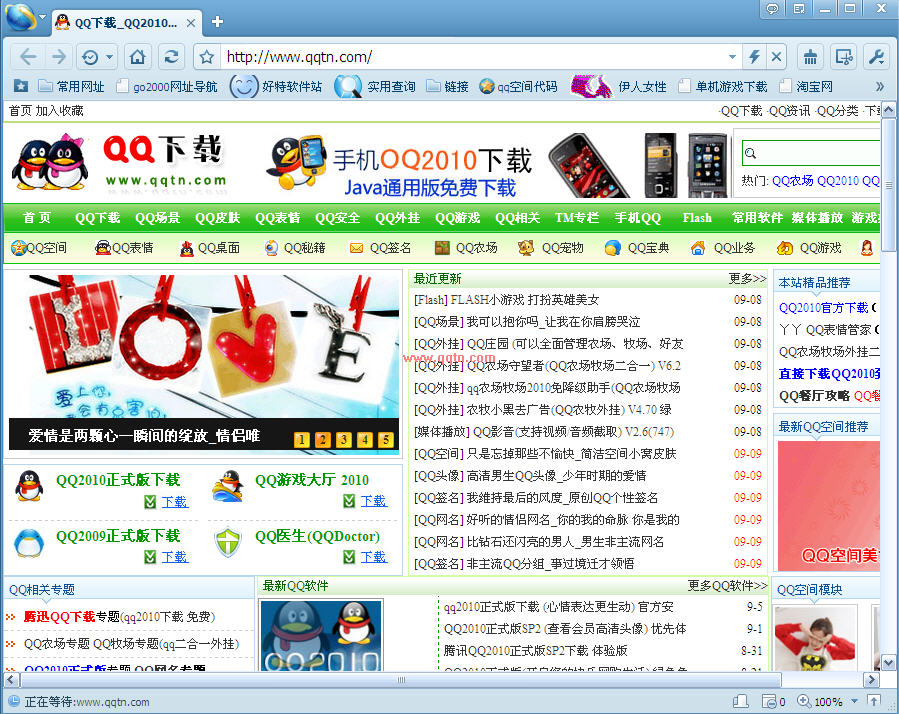Click the refresh page icon in the toolbar
The width and height of the screenshot is (899, 714).
[171, 56]
